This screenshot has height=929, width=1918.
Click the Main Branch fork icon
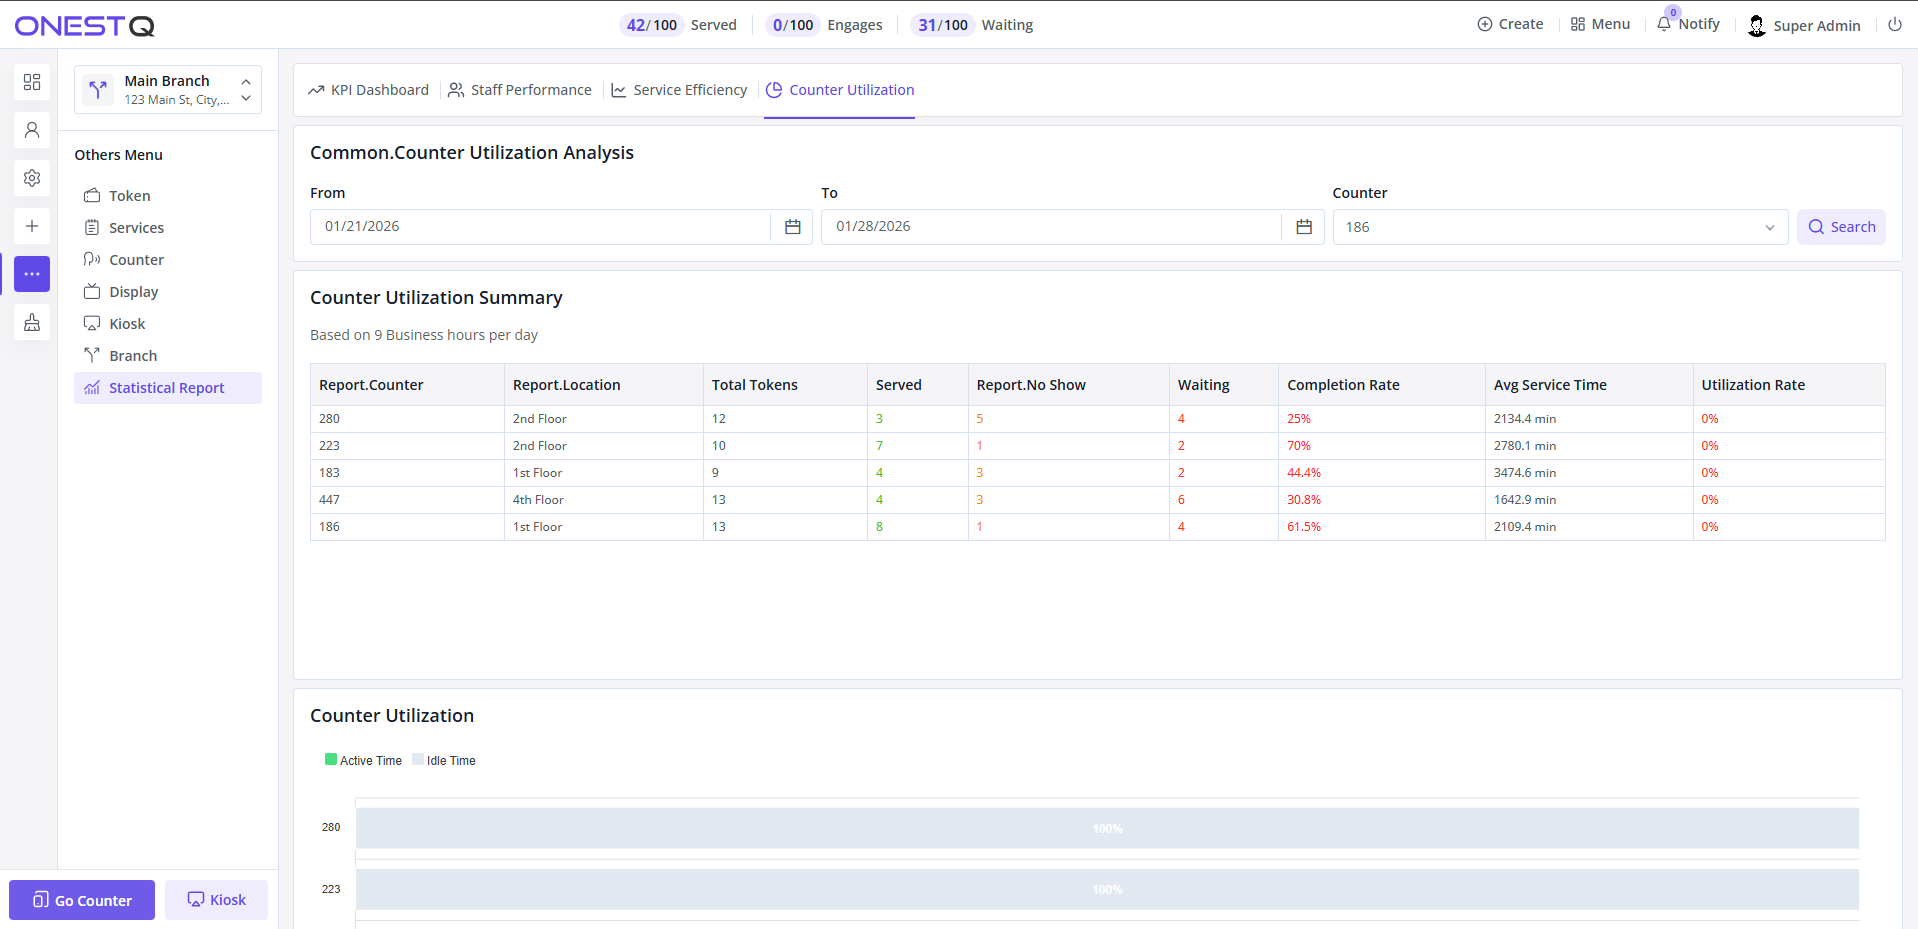point(98,90)
